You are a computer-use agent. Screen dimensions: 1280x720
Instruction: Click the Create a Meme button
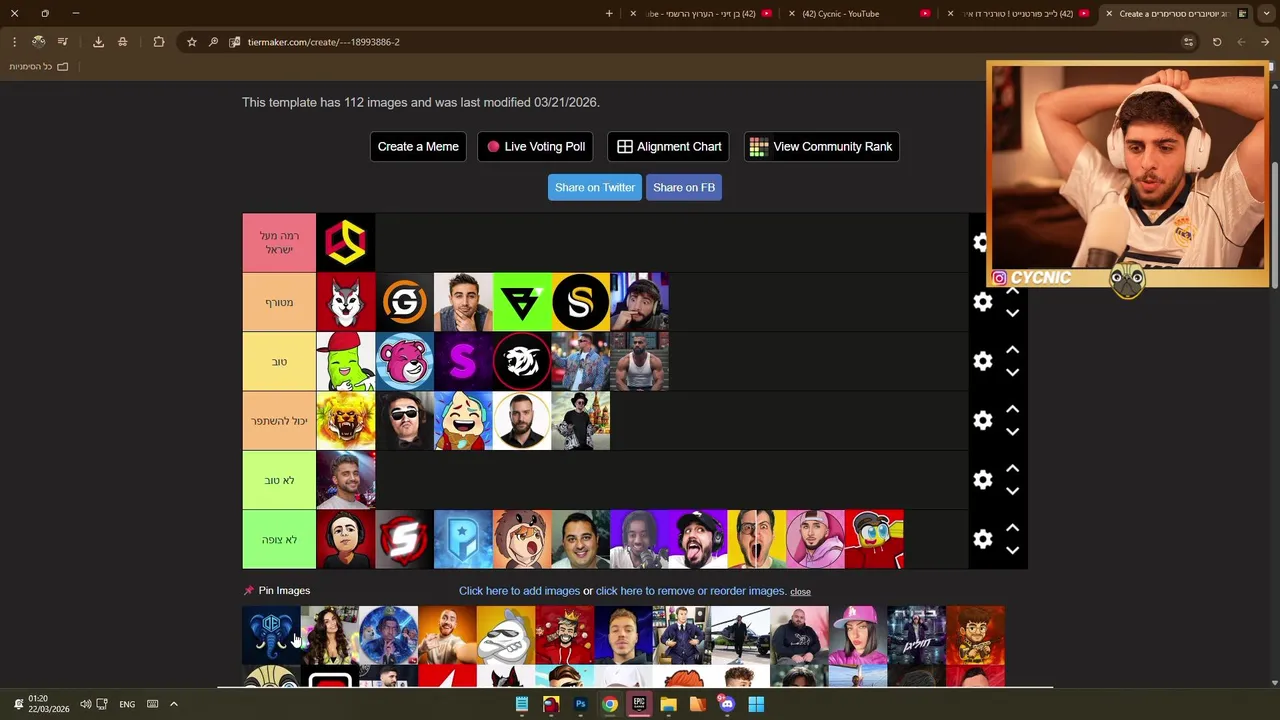click(418, 146)
